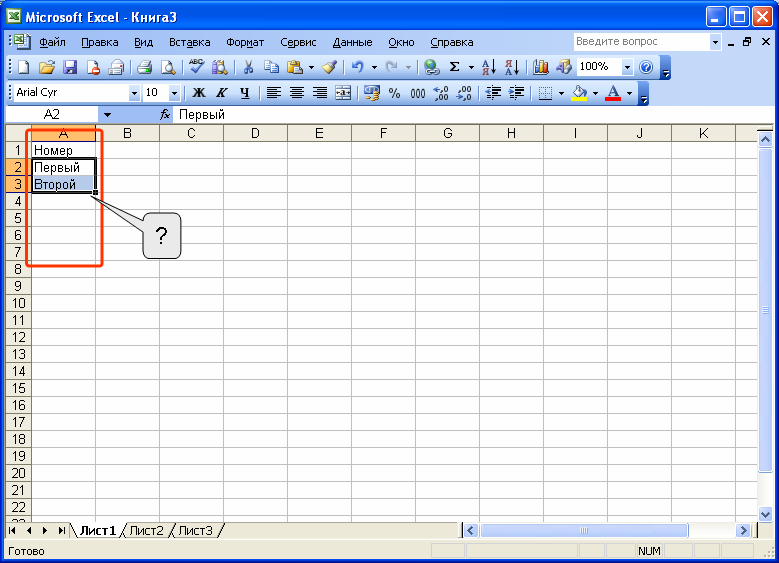The height and width of the screenshot is (563, 779).
Task: Apply yellow fill color bucket
Action: 579,93
